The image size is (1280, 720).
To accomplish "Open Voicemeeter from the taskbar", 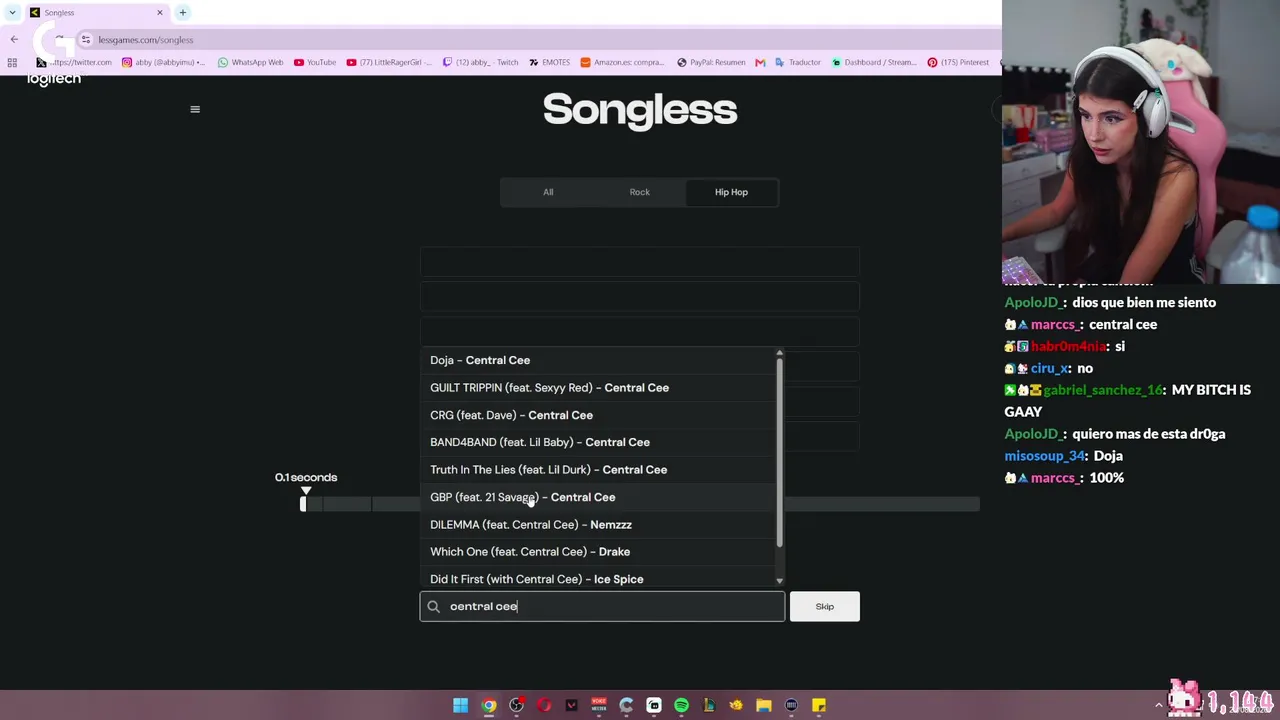I will point(599,705).
